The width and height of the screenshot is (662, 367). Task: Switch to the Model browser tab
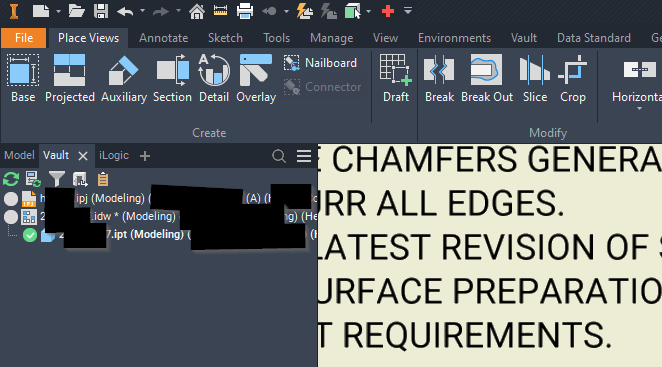(19, 155)
